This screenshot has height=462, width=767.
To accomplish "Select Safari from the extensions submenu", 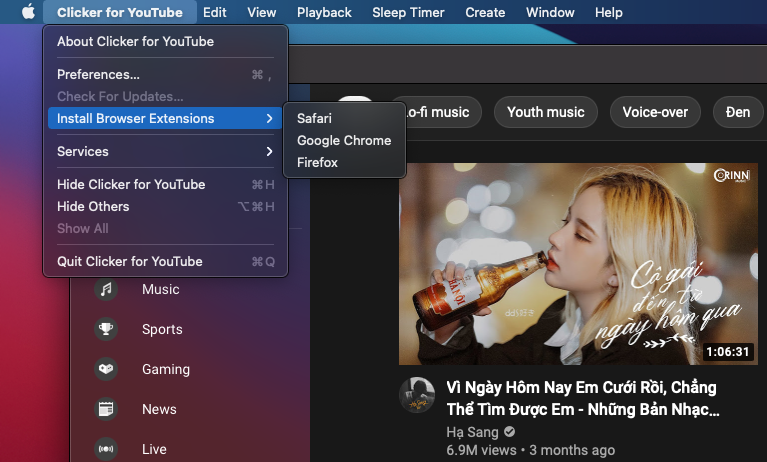I will point(314,118).
